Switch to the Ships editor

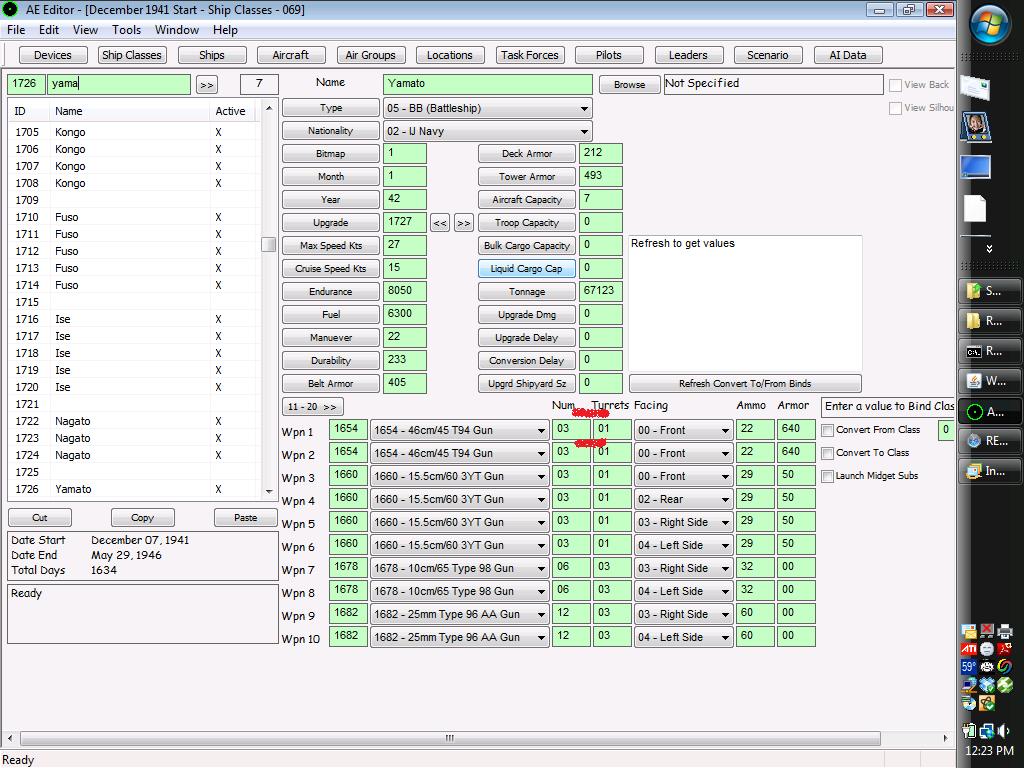(x=212, y=56)
